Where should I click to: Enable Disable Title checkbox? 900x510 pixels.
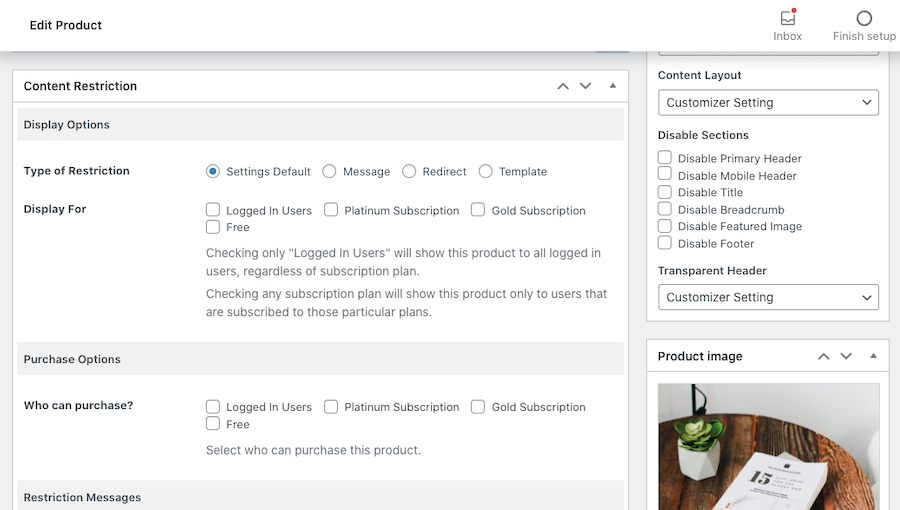click(665, 192)
